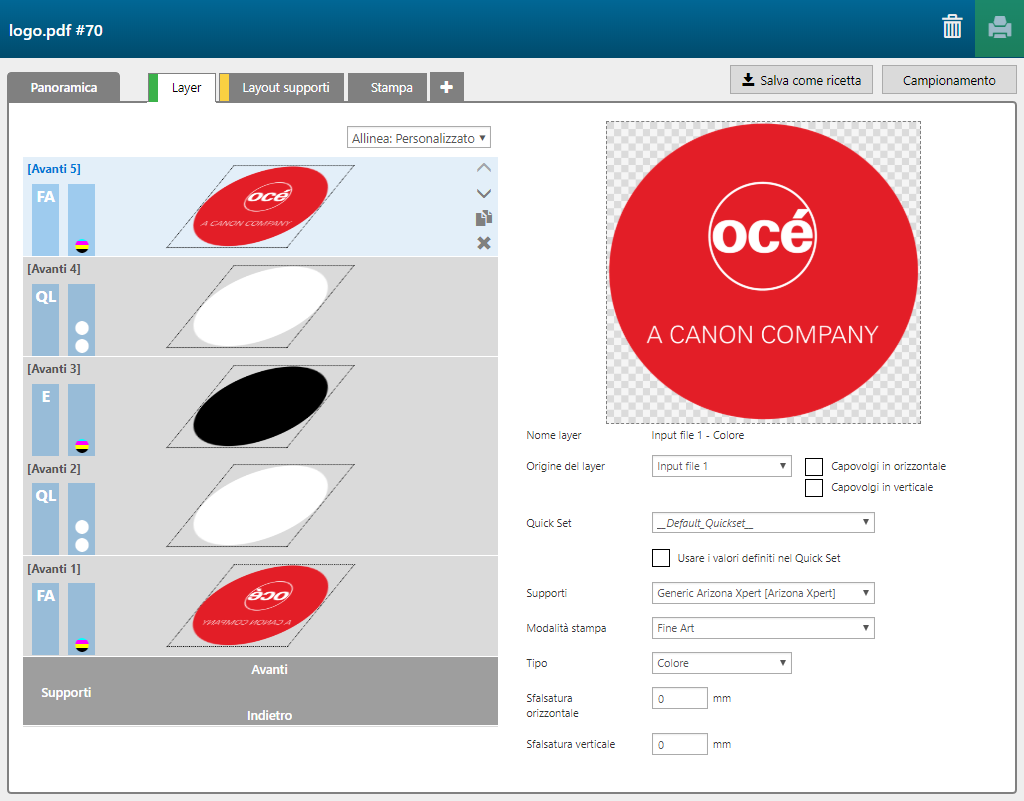
Task: Click the white ink dots of Avanti 4
Action: [x=82, y=337]
